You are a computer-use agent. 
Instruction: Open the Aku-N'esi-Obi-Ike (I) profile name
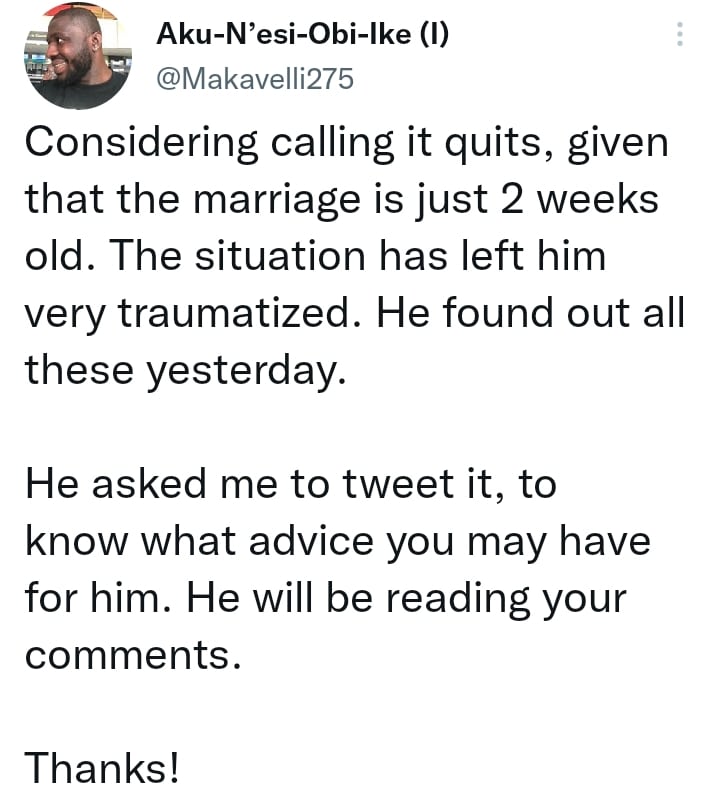(303, 38)
